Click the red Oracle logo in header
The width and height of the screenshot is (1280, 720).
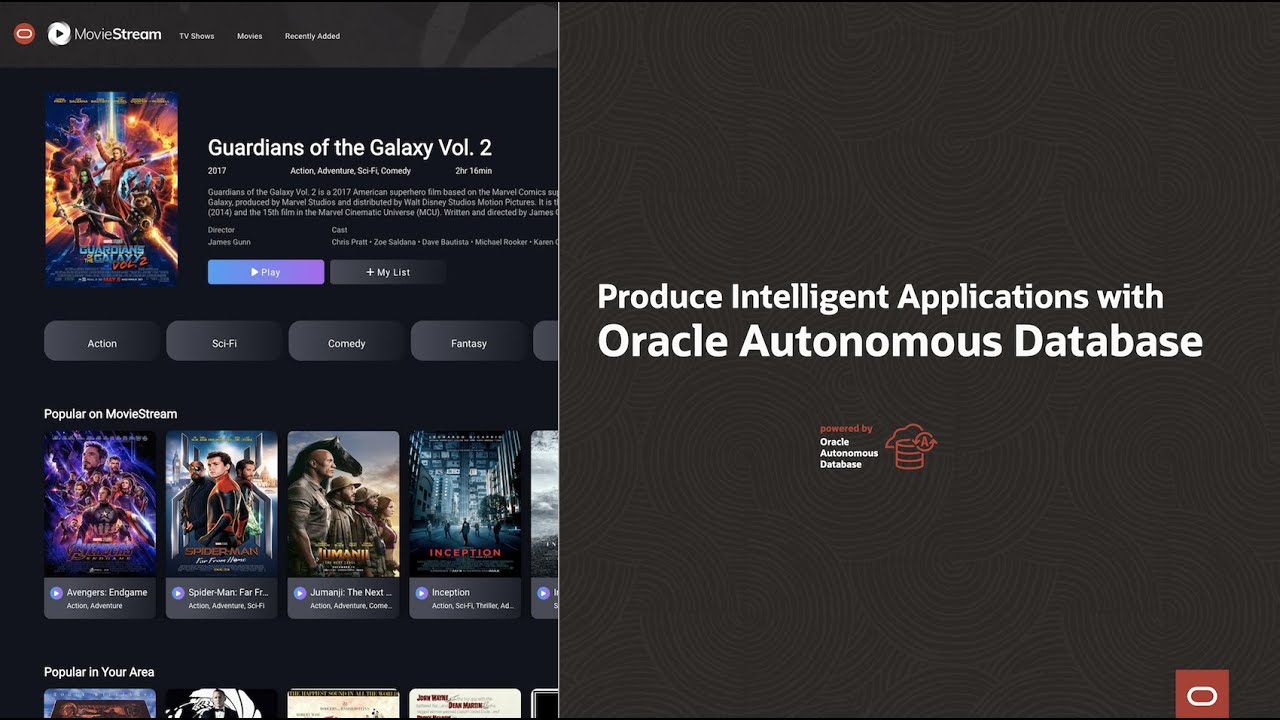pyautogui.click(x=25, y=34)
